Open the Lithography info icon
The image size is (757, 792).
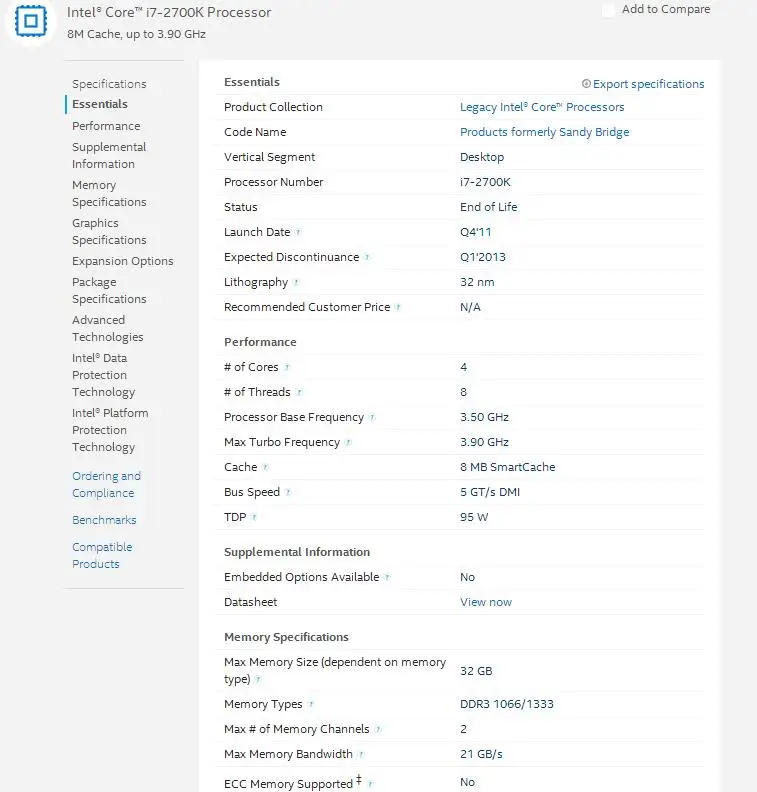[296, 282]
